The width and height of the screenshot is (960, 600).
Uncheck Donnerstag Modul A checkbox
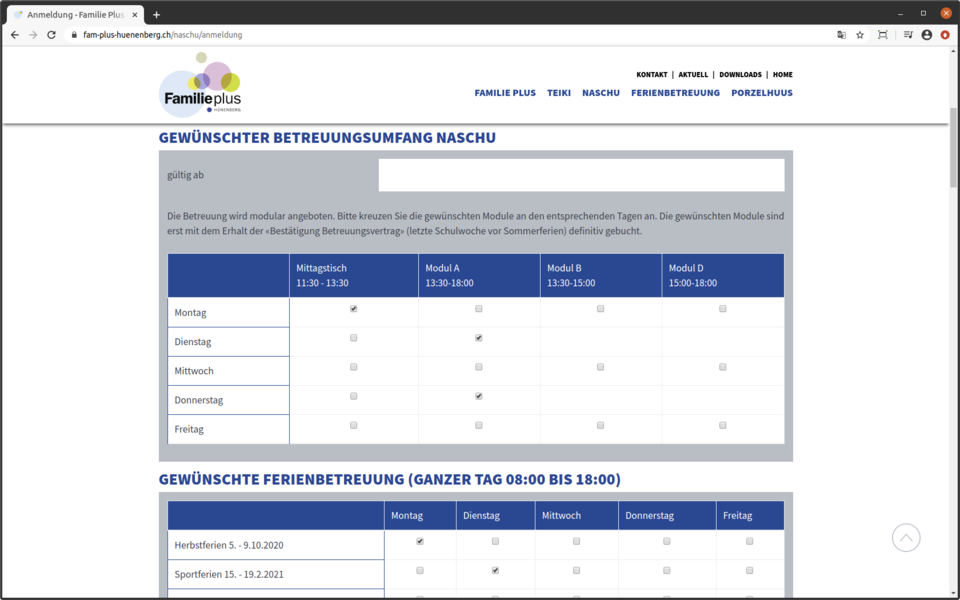click(x=479, y=396)
